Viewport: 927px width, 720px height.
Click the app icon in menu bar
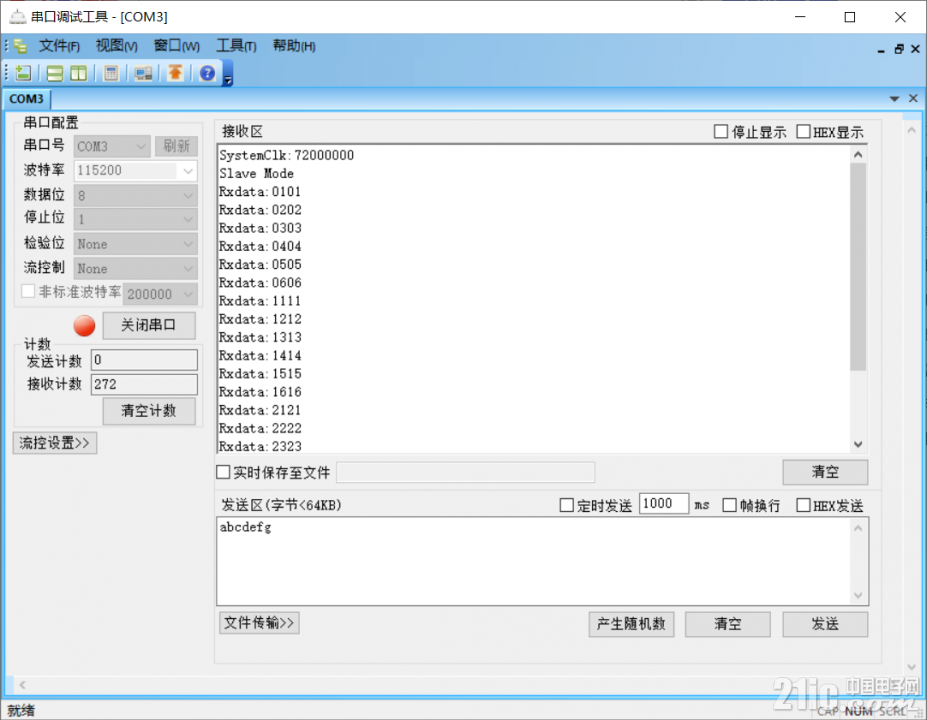(20, 46)
